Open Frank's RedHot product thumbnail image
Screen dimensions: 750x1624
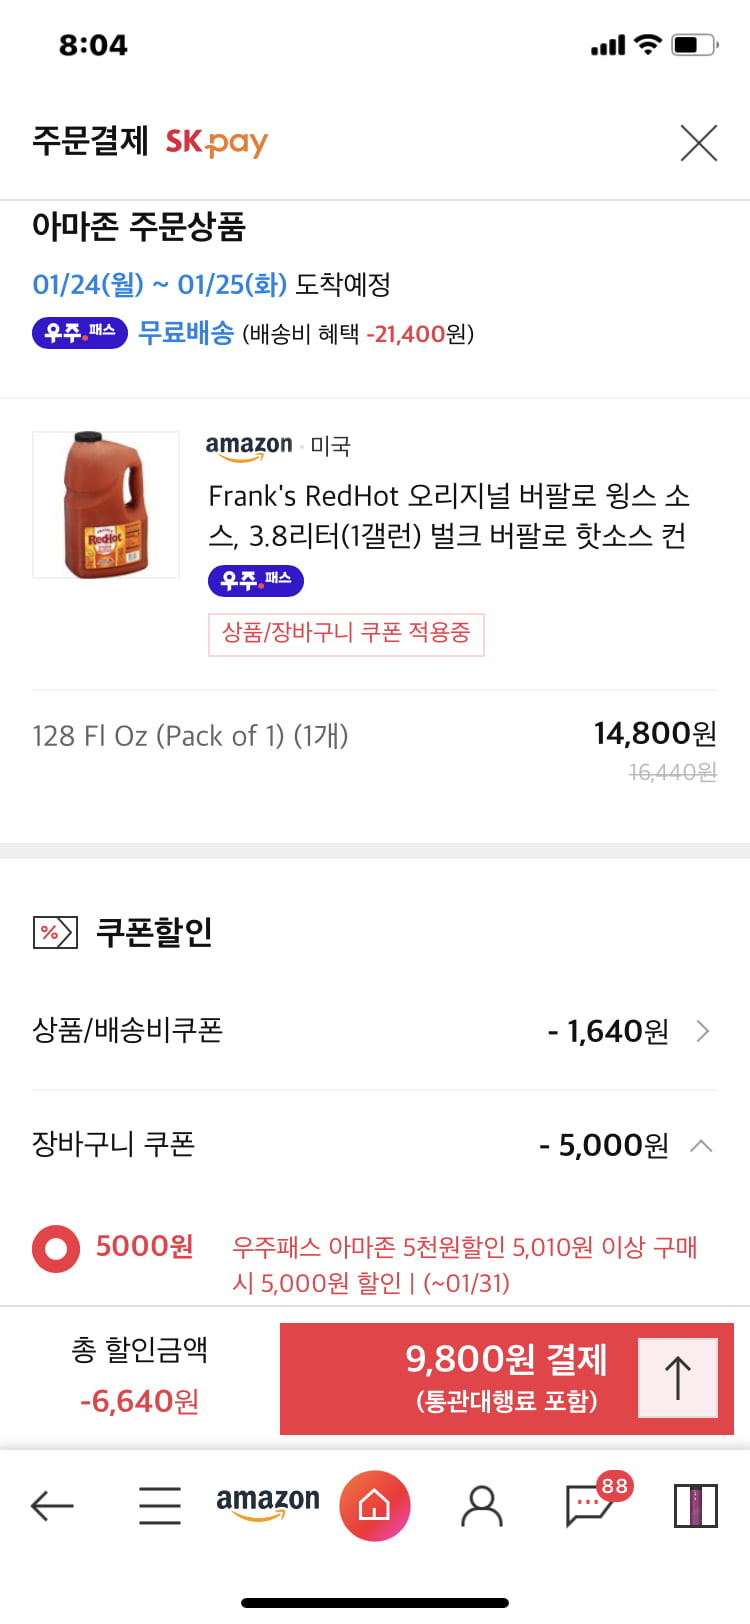[106, 505]
